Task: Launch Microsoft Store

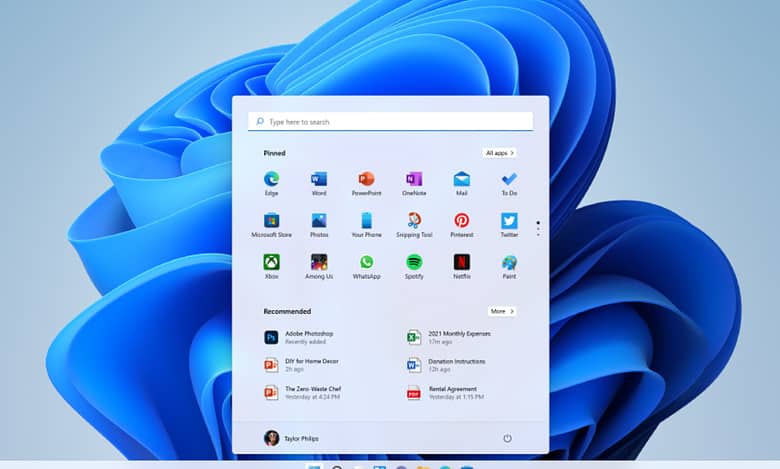Action: tap(271, 225)
